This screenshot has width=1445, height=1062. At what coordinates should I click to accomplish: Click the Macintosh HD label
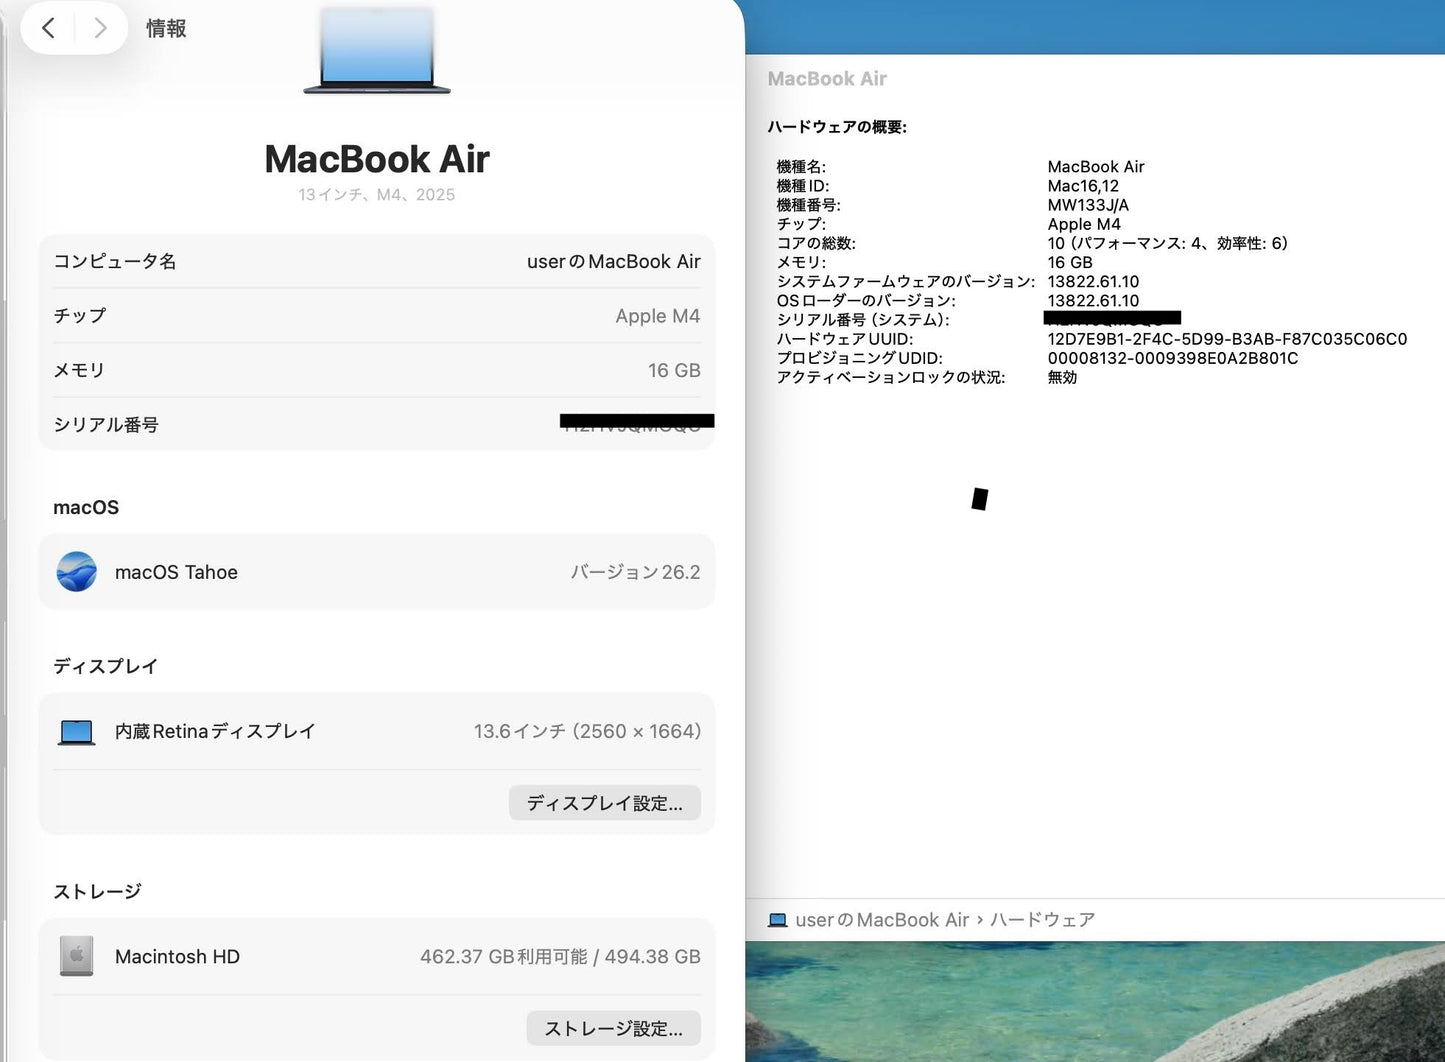(177, 957)
